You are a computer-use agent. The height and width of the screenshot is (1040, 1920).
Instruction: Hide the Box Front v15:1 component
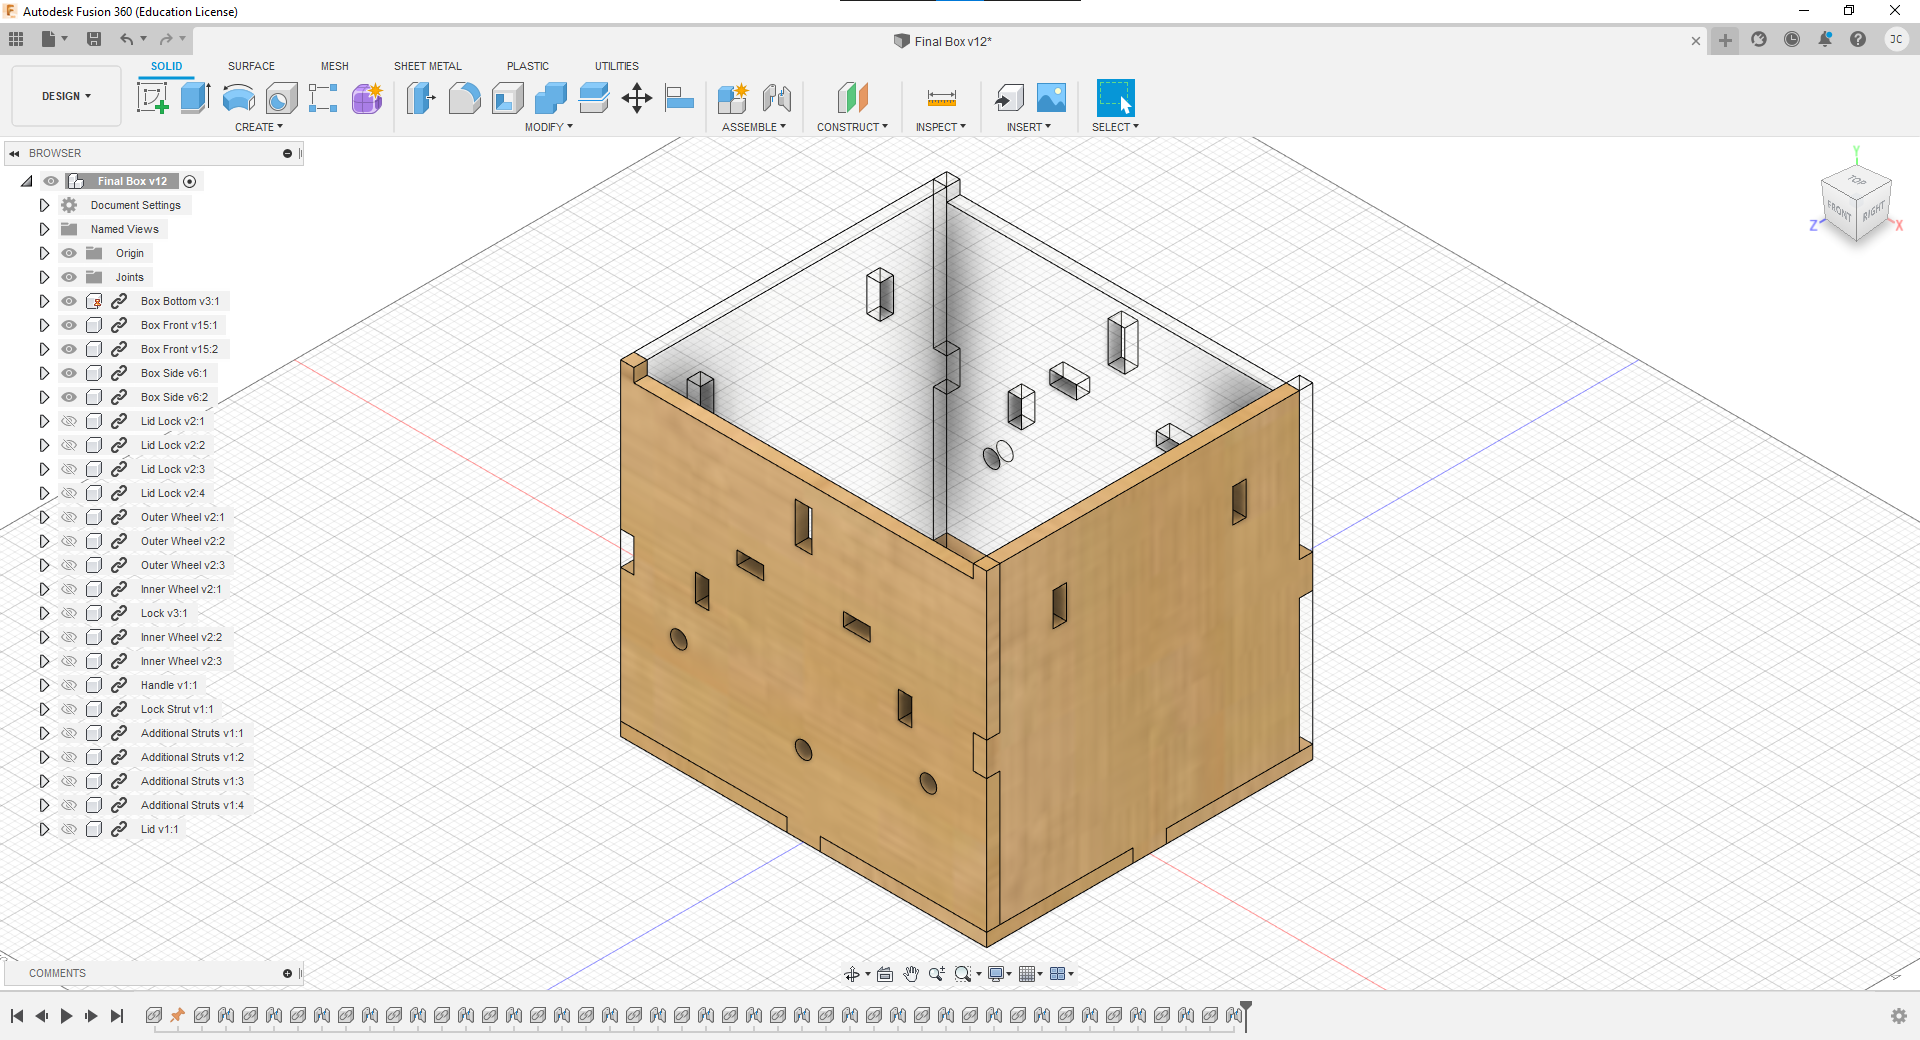pyautogui.click(x=69, y=325)
